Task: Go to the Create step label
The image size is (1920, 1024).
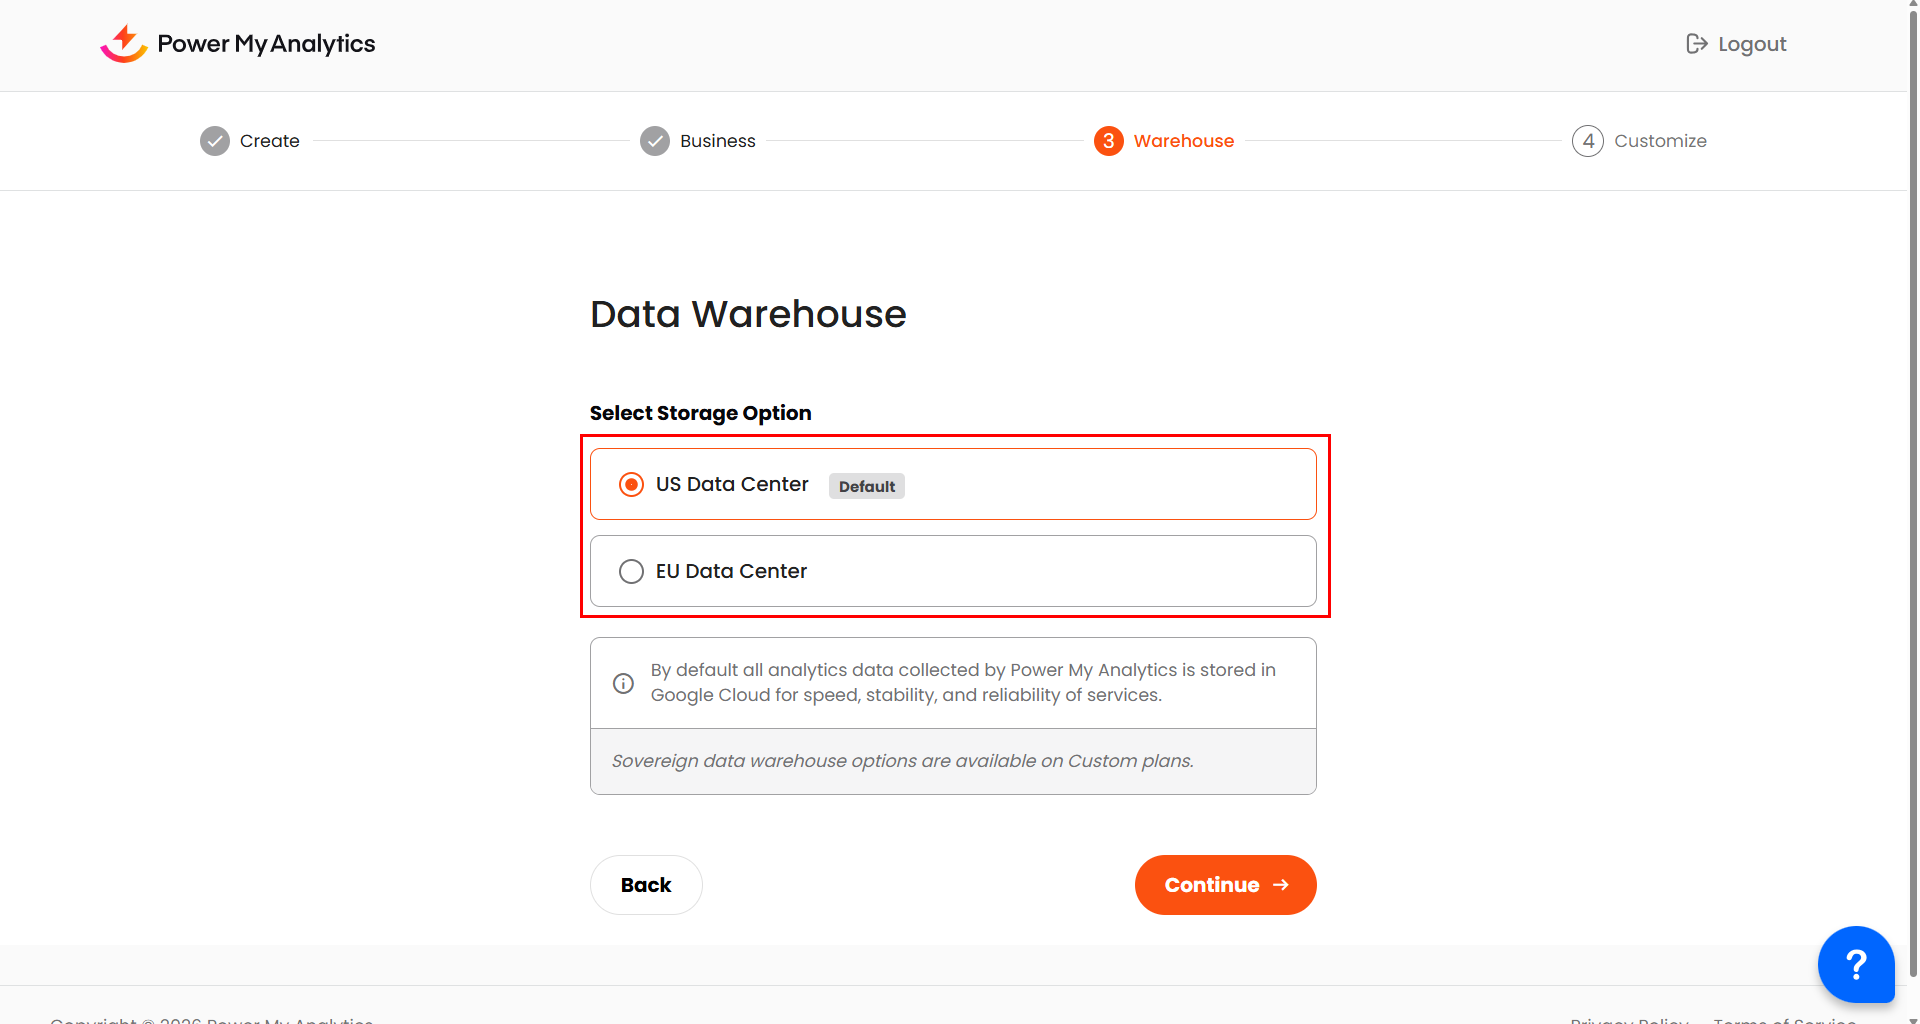Action: 269,141
